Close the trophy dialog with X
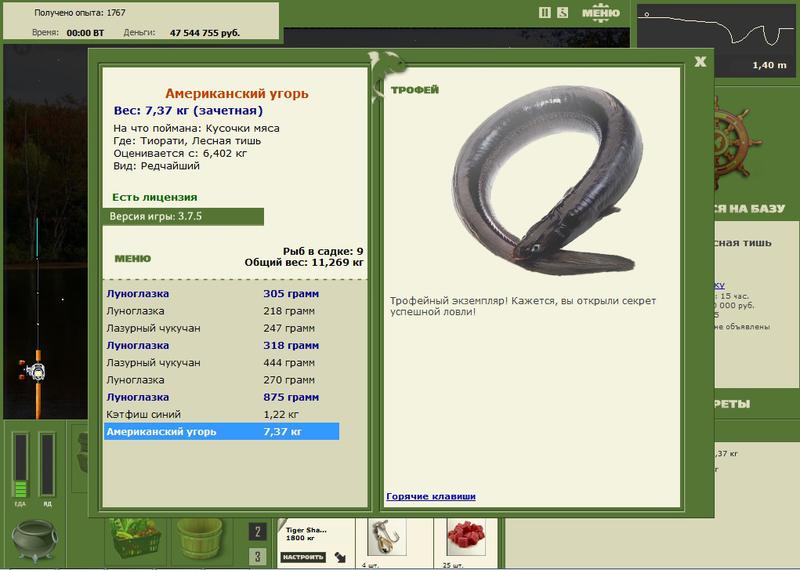800x570 pixels. tap(700, 62)
